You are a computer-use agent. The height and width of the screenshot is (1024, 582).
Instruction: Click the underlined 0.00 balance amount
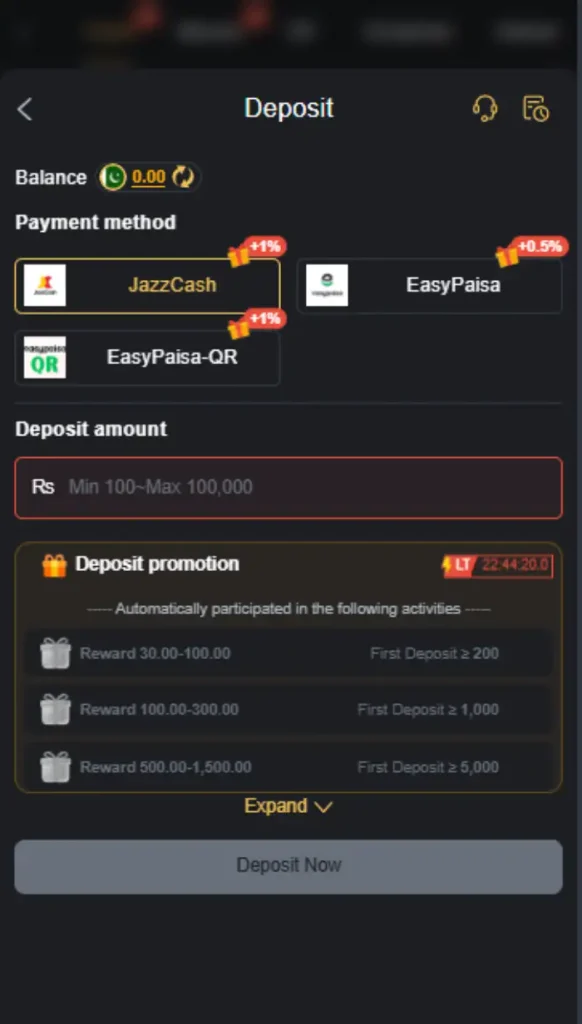click(149, 177)
